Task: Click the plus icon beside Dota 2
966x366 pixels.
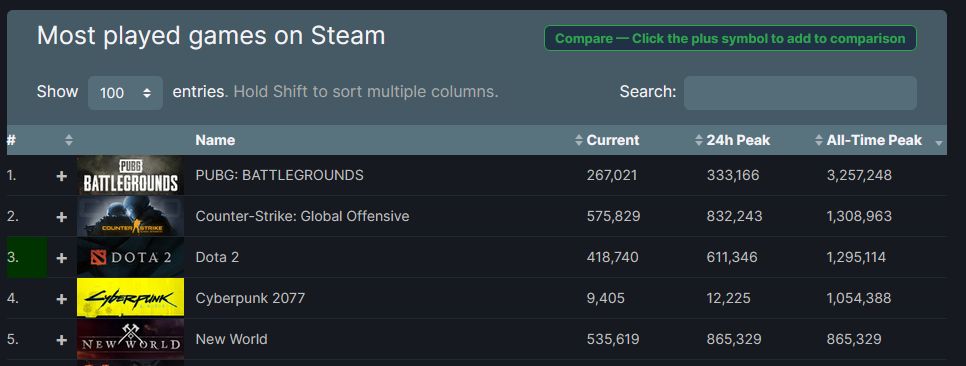Action: click(62, 258)
